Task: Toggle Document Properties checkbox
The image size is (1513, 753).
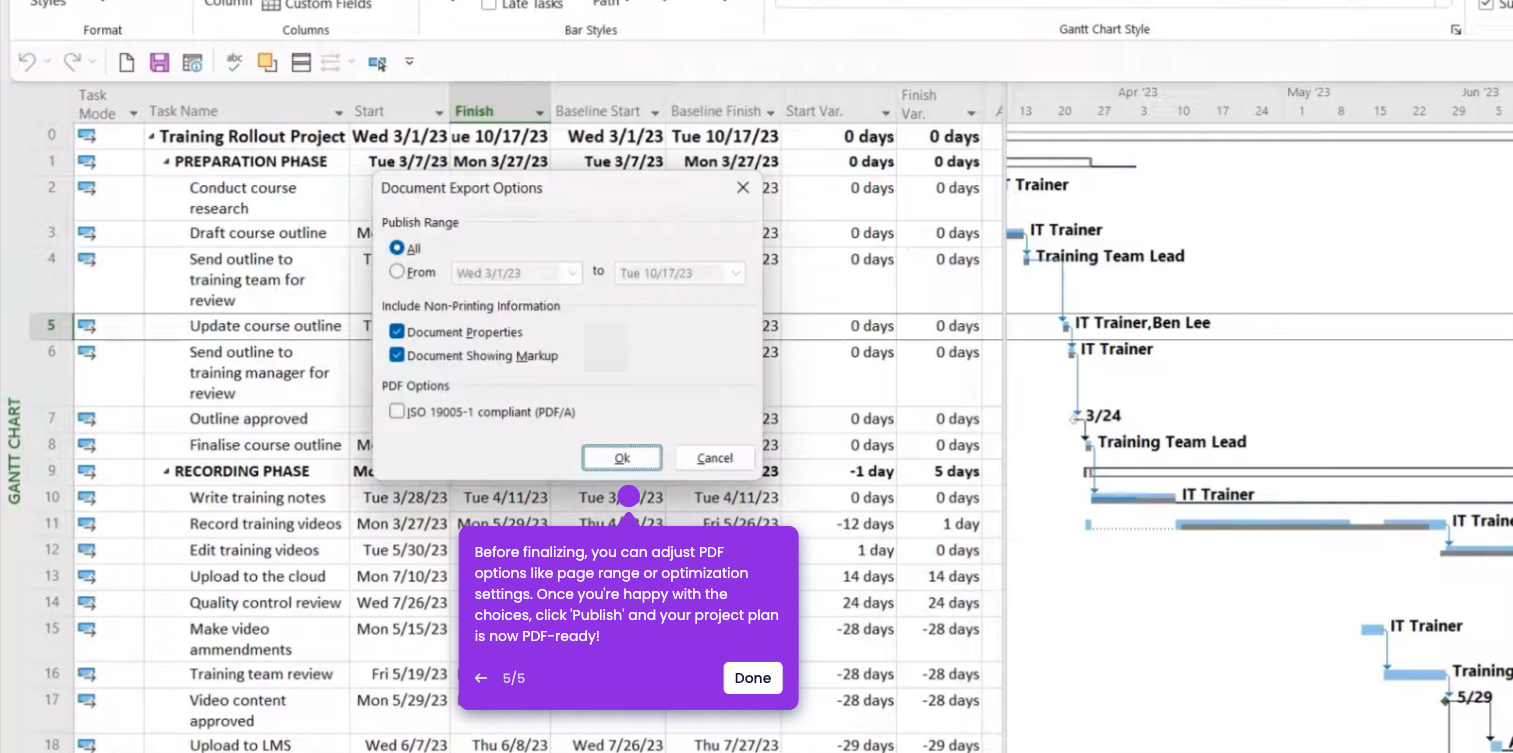Action: click(397, 332)
